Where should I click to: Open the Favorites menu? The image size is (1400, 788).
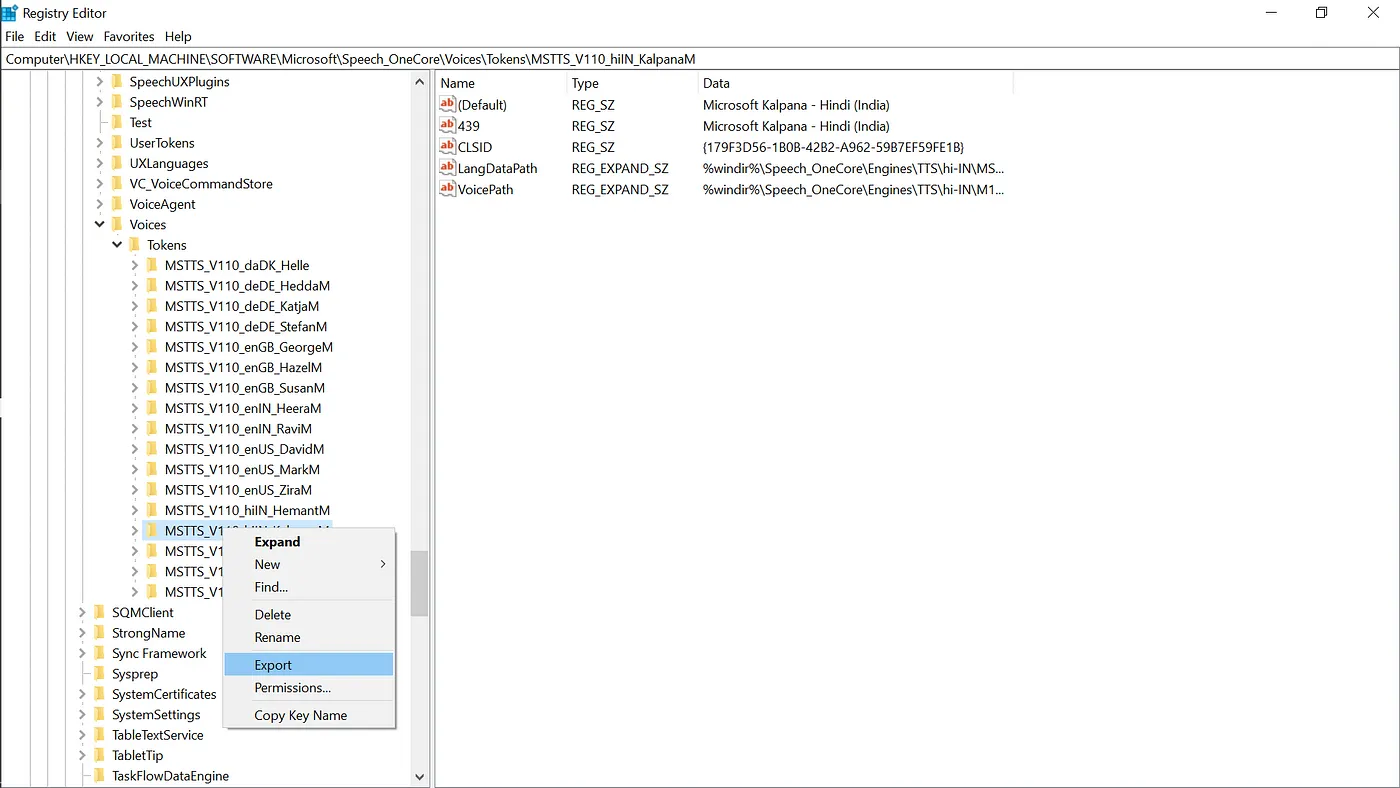128,36
